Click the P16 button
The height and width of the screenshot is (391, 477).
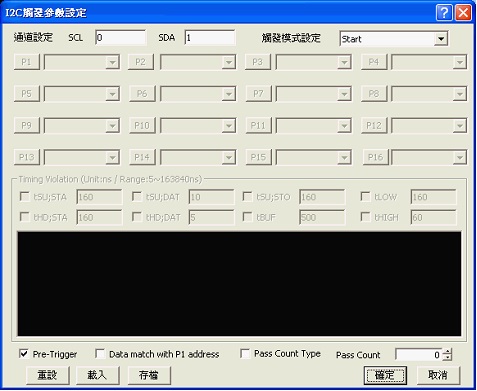[376, 157]
